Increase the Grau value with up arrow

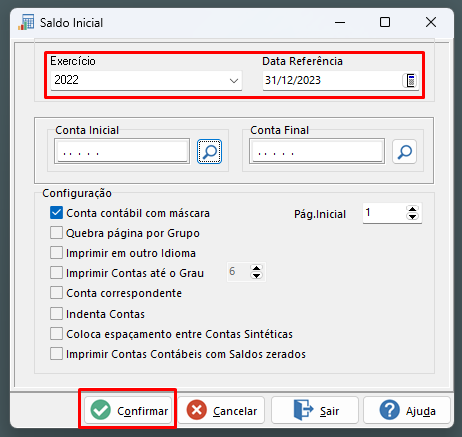pyautogui.click(x=256, y=268)
